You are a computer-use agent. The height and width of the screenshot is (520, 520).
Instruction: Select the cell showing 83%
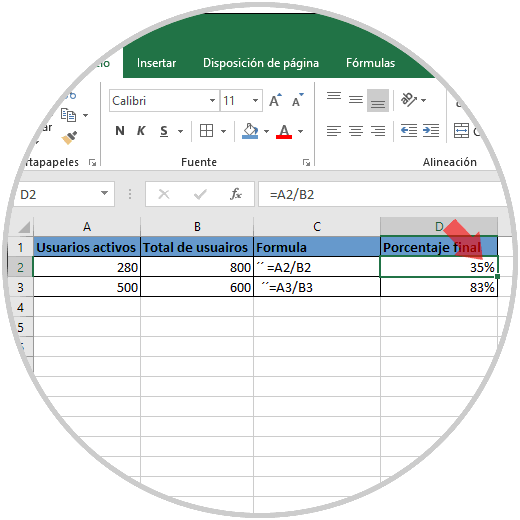point(439,287)
